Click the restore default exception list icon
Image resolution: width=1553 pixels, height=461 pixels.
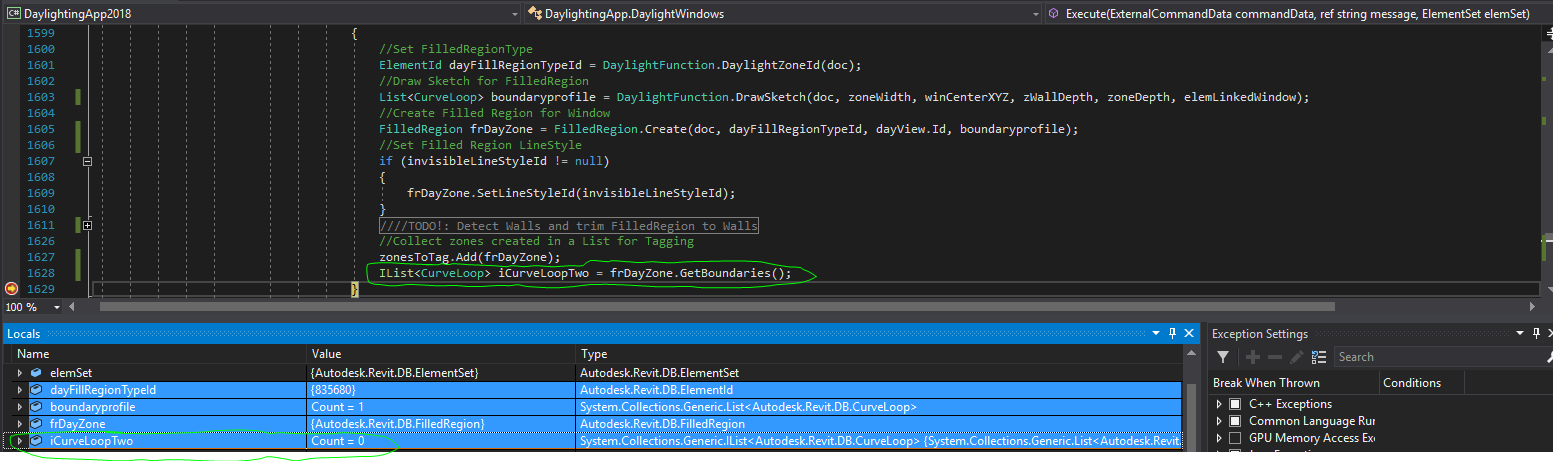(1319, 357)
